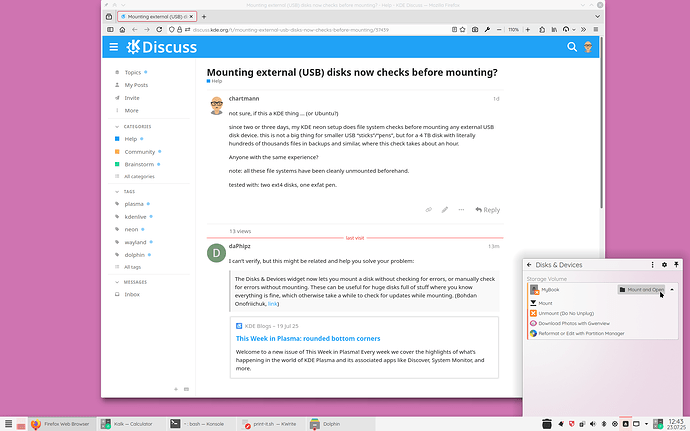690x431 pixels.
Task: Open the Discuss hamburger sidebar menu
Action: point(113,47)
